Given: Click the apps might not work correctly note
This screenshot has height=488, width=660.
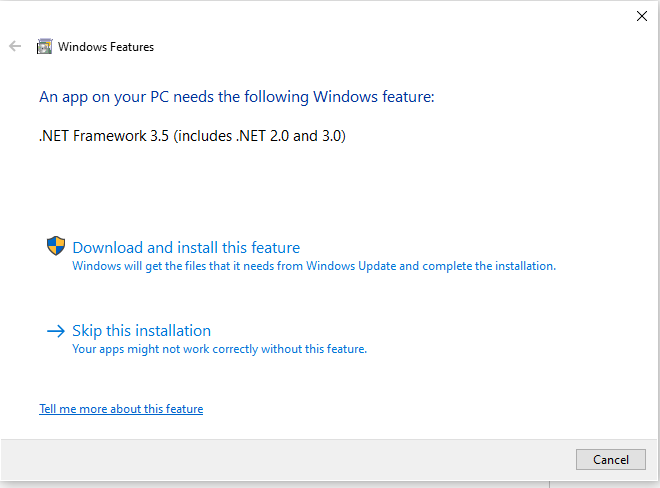Looking at the screenshot, I should coord(219,349).
